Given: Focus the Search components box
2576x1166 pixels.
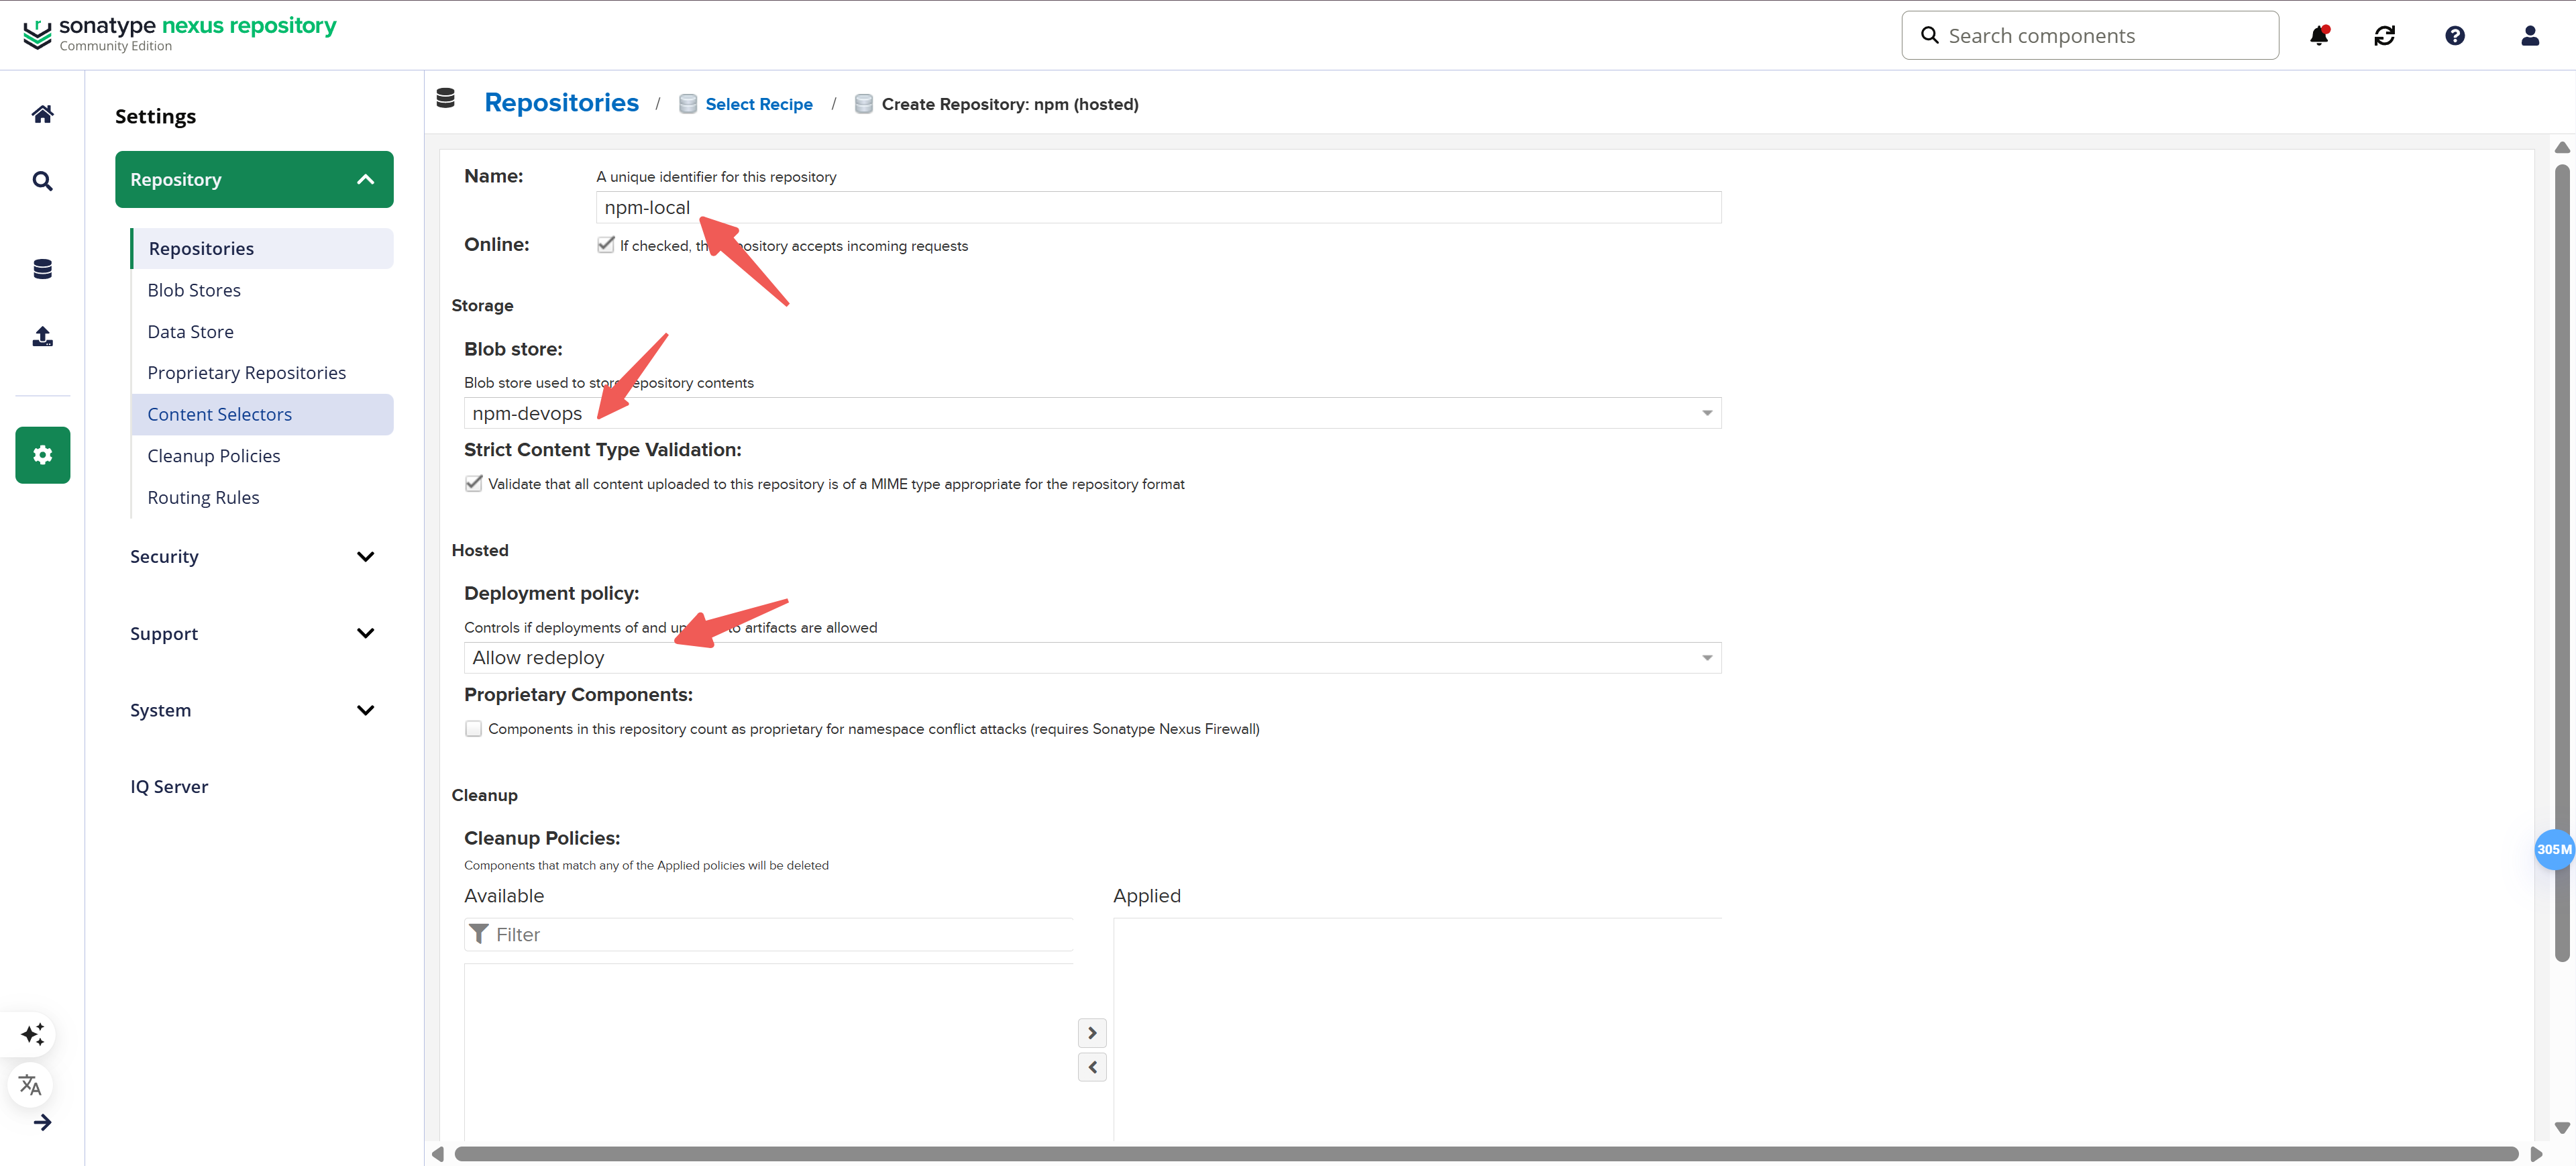Looking at the screenshot, I should click(x=2090, y=36).
